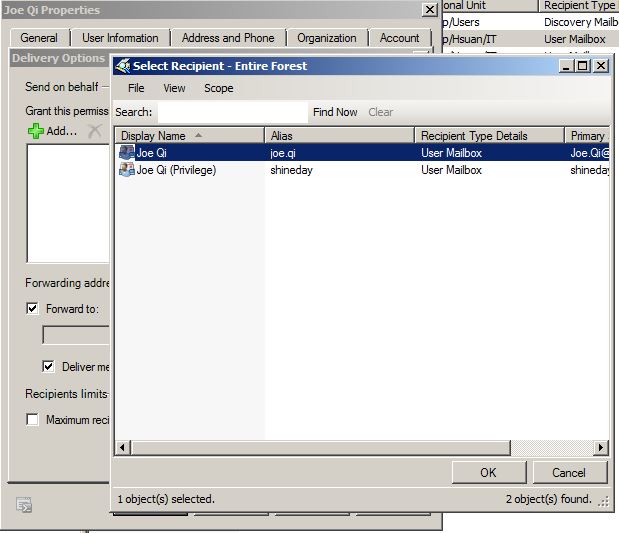Open the Organization tab
619x533 pixels.
326,38
